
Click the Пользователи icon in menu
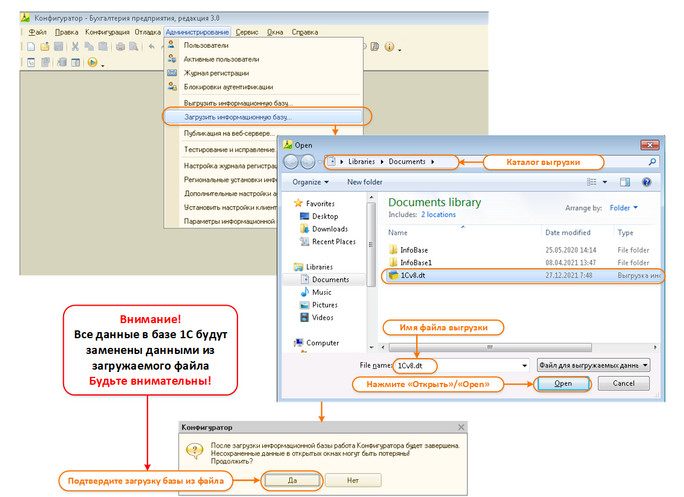pos(172,46)
